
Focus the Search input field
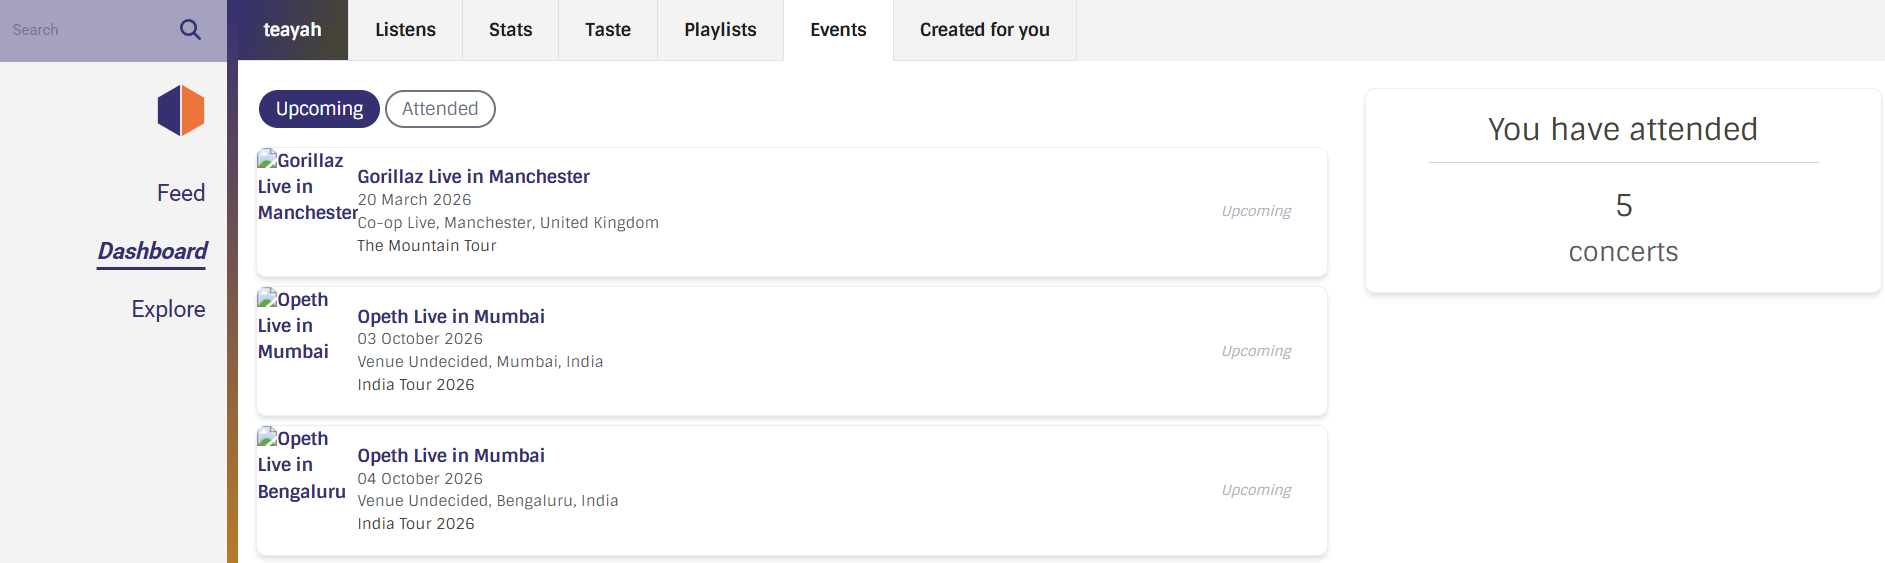click(x=85, y=30)
